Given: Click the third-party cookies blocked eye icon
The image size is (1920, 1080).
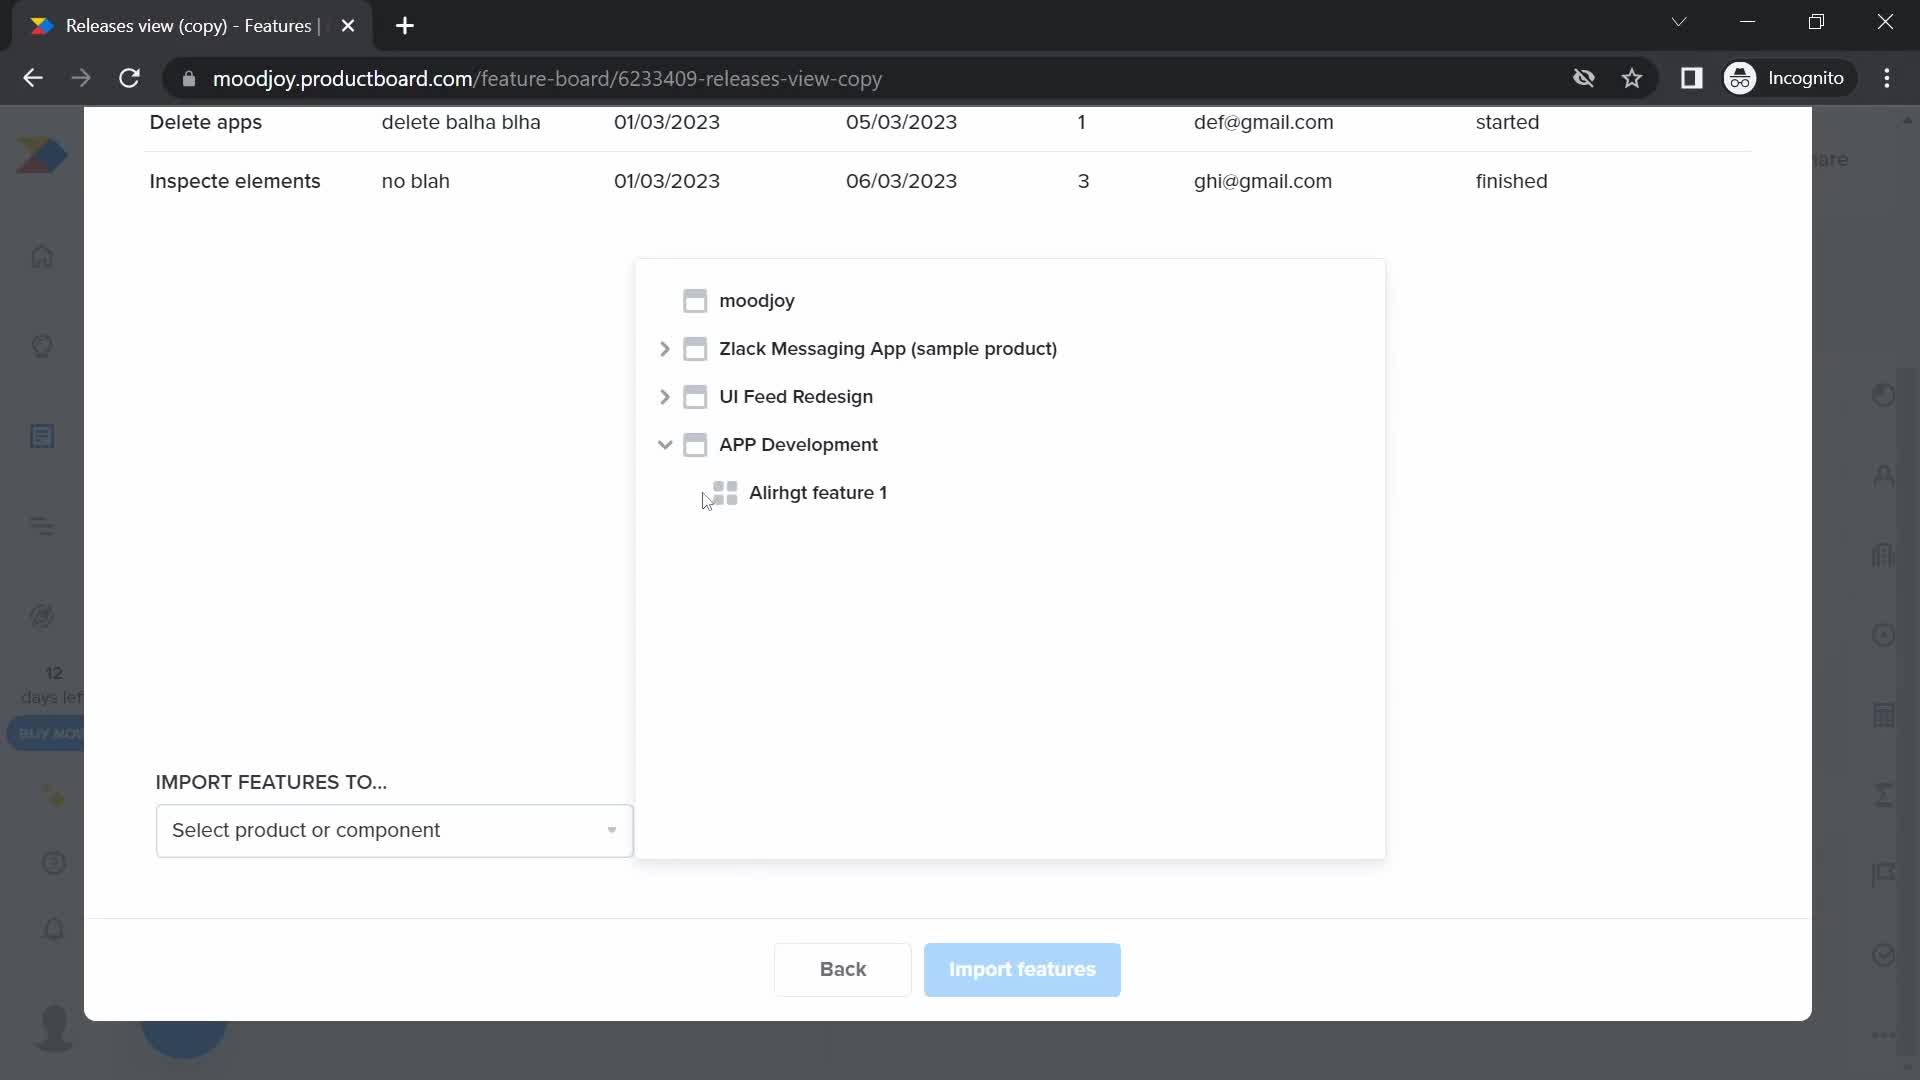Looking at the screenshot, I should point(1584,78).
